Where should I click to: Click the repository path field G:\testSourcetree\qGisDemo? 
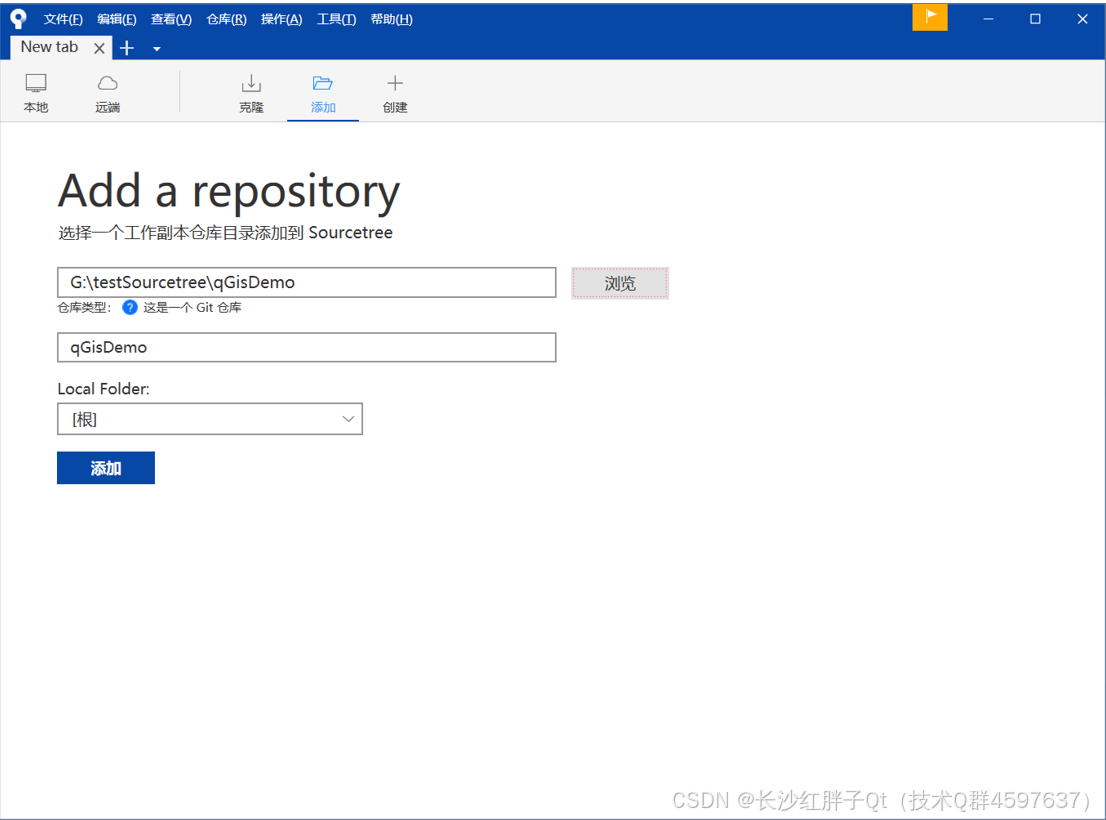pos(307,282)
